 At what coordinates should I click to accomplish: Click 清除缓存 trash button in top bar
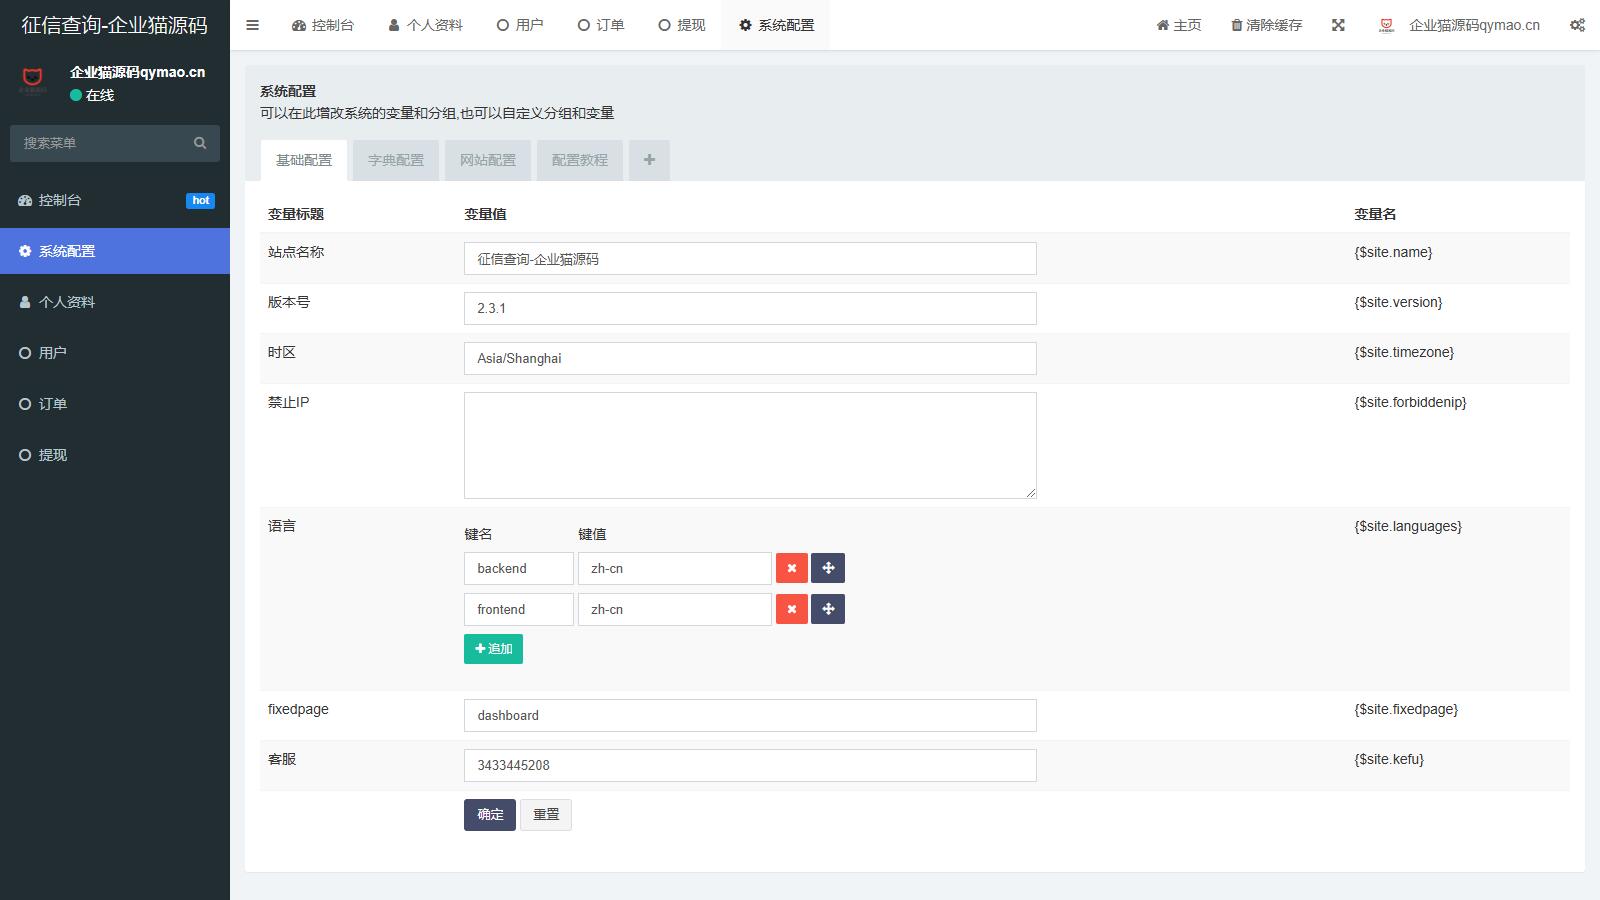pyautogui.click(x=1266, y=25)
